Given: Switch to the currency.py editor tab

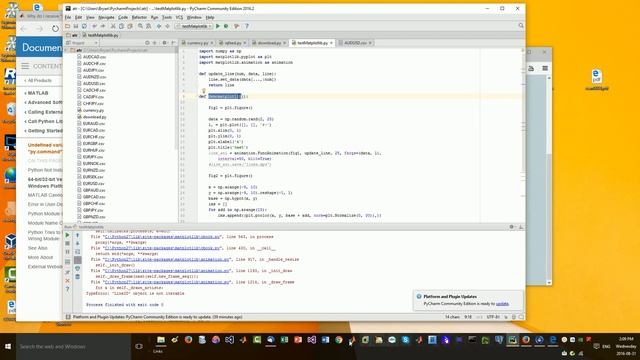Looking at the screenshot, I should tap(197, 43).
